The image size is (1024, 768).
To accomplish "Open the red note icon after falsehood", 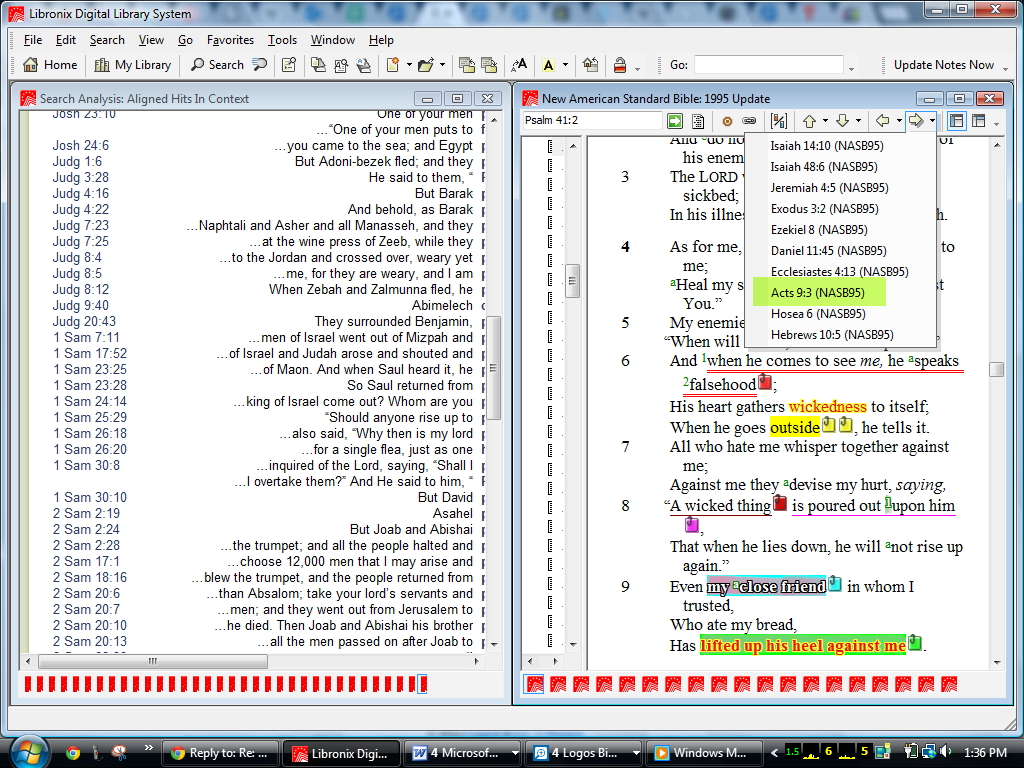I will 765,381.
